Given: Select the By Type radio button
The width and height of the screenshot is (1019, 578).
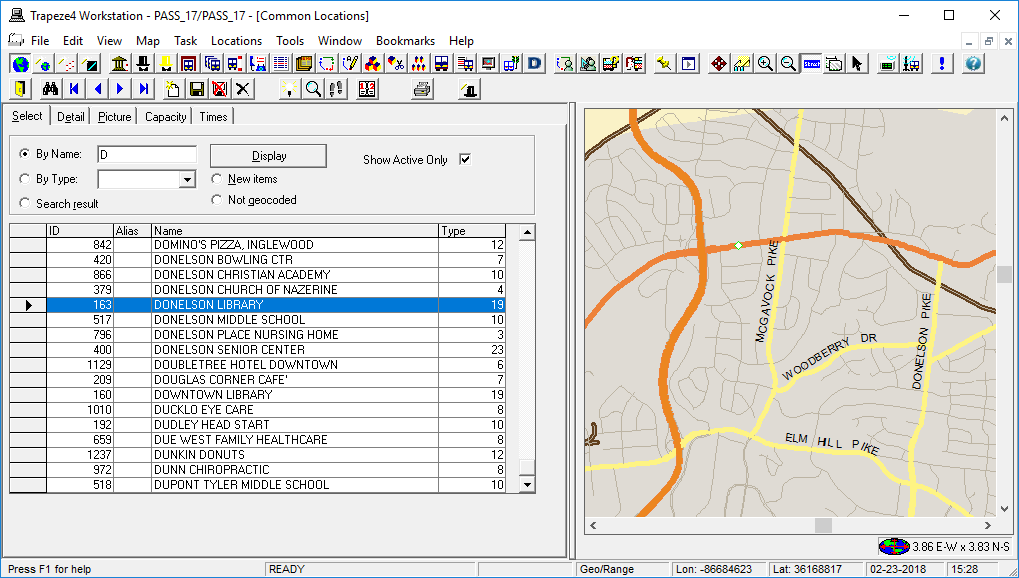Looking at the screenshot, I should point(23,178).
